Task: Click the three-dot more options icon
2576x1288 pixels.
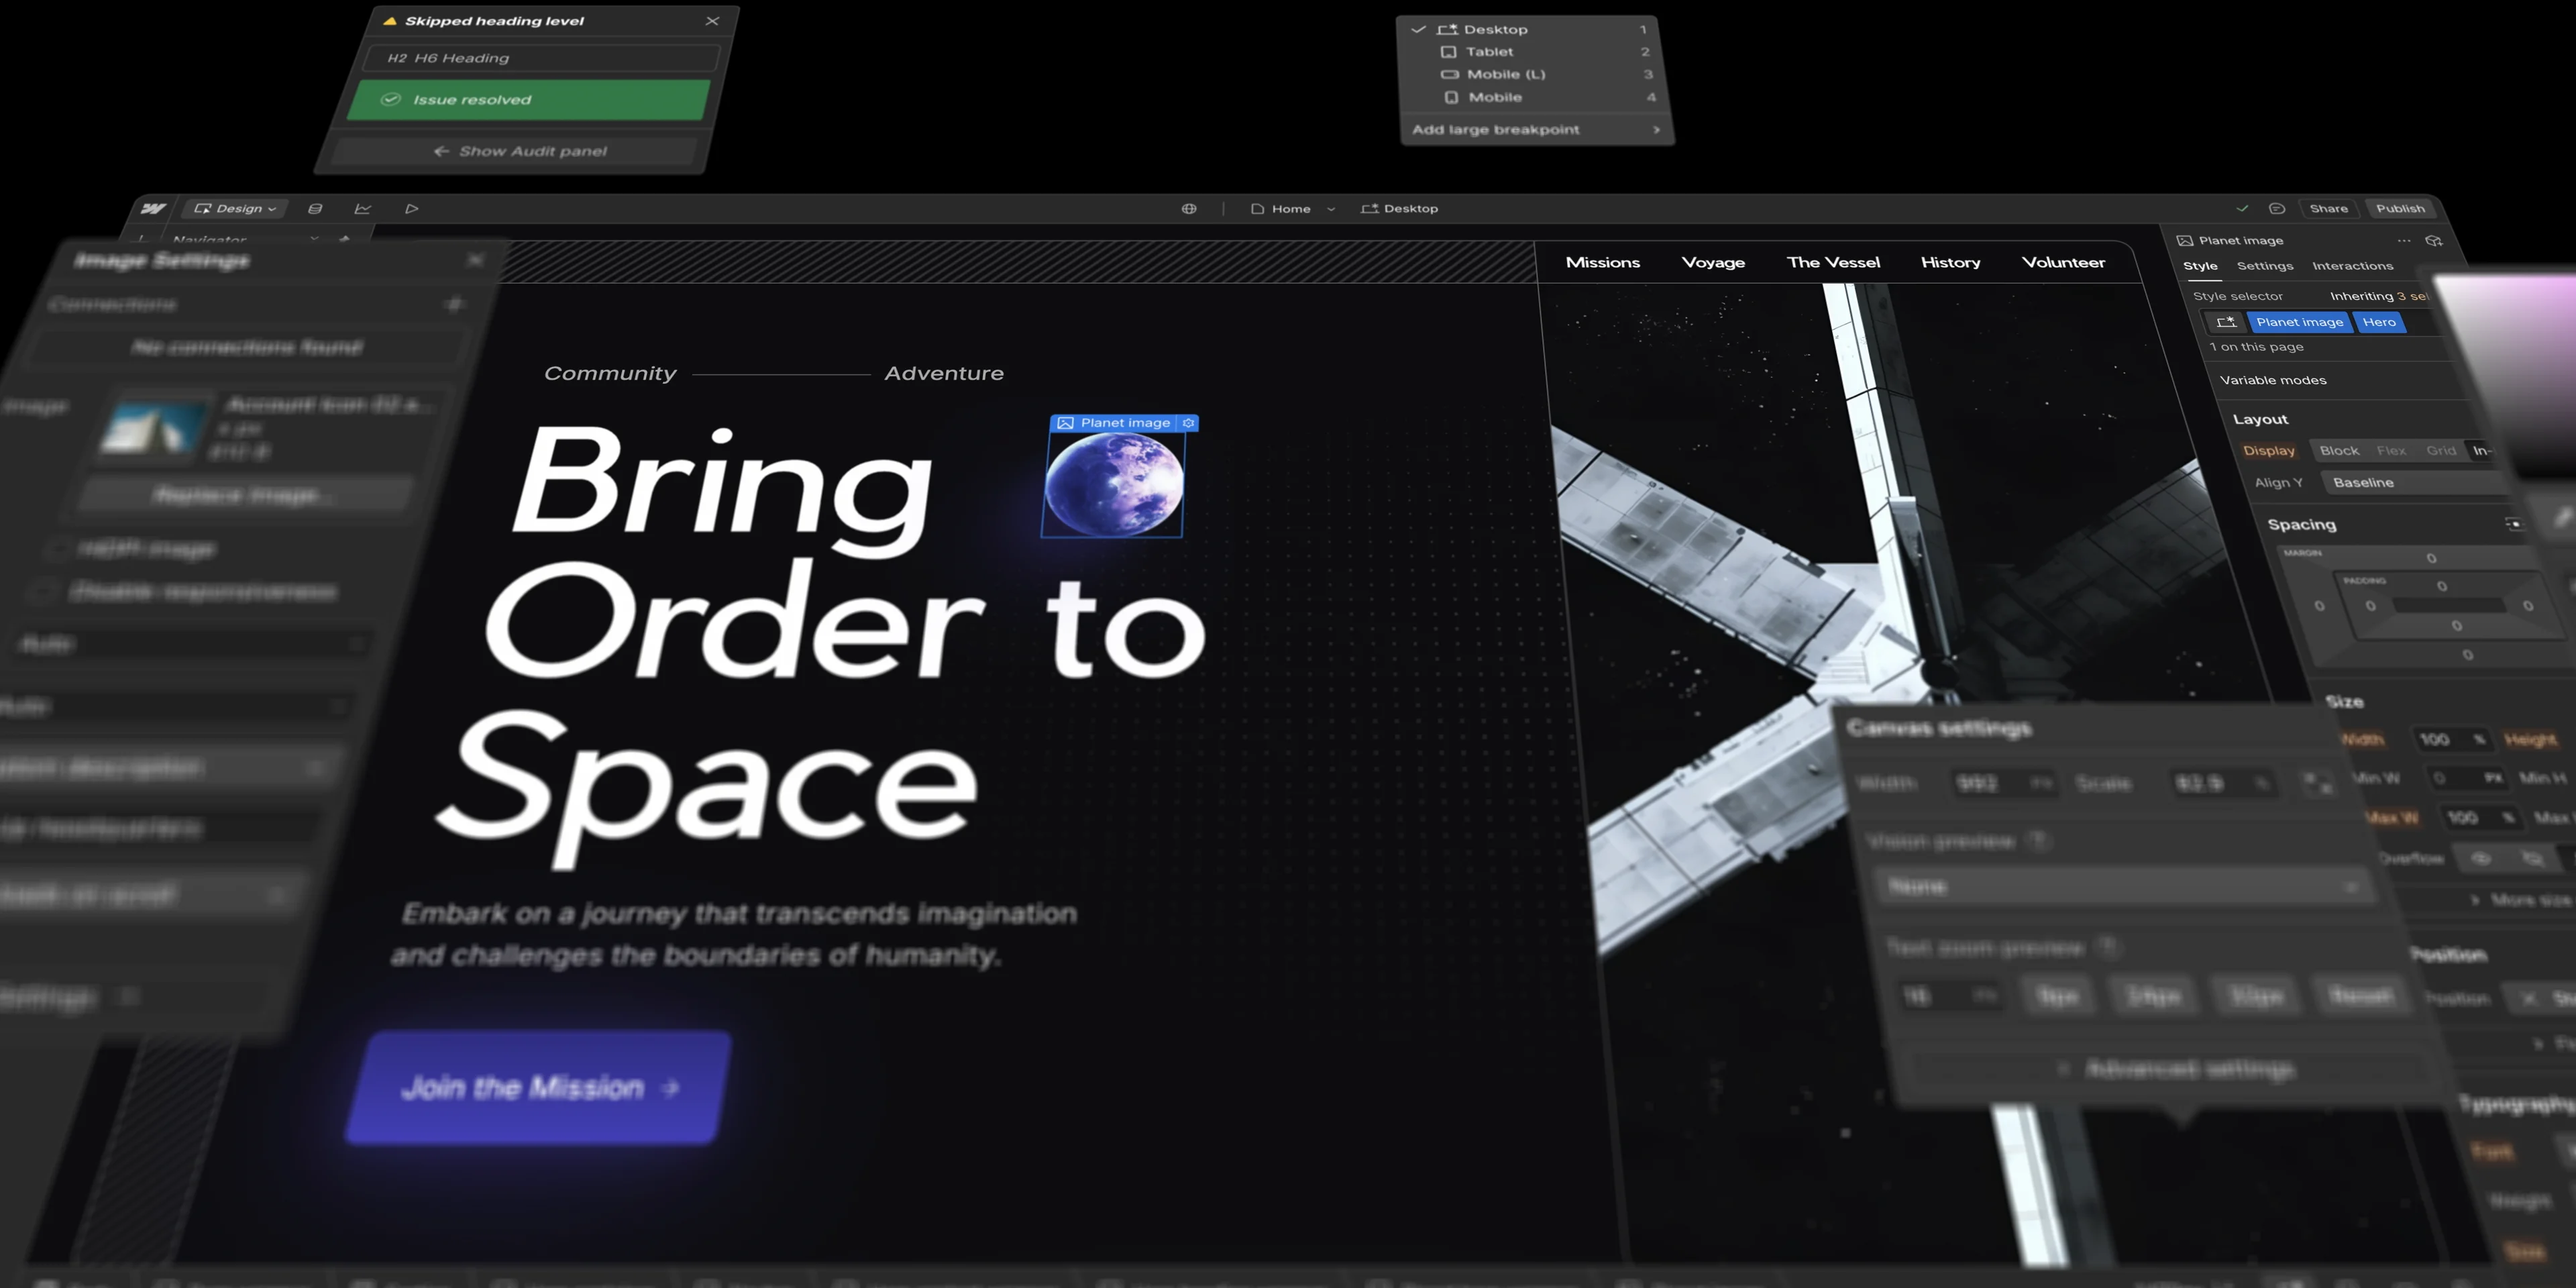Action: [2403, 241]
